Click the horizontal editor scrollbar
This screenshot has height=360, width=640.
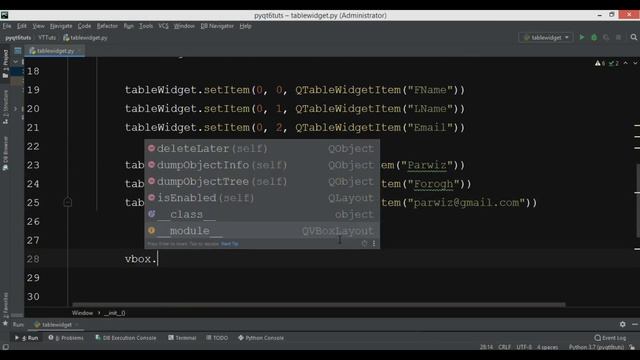click(319, 304)
